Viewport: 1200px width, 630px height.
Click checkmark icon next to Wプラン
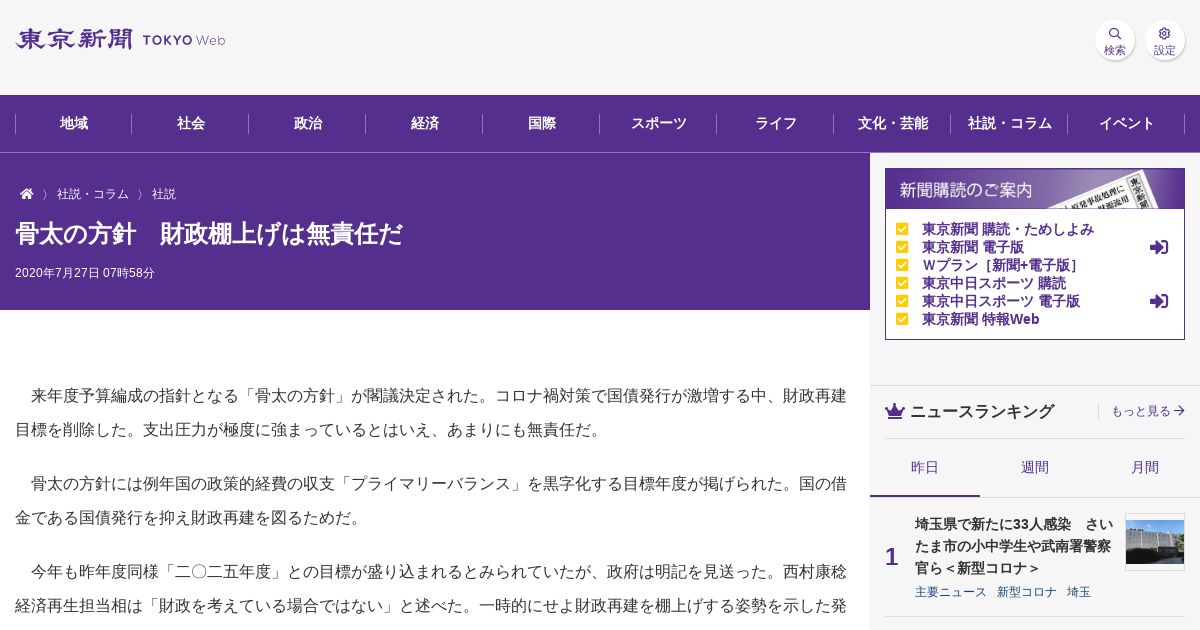902,265
